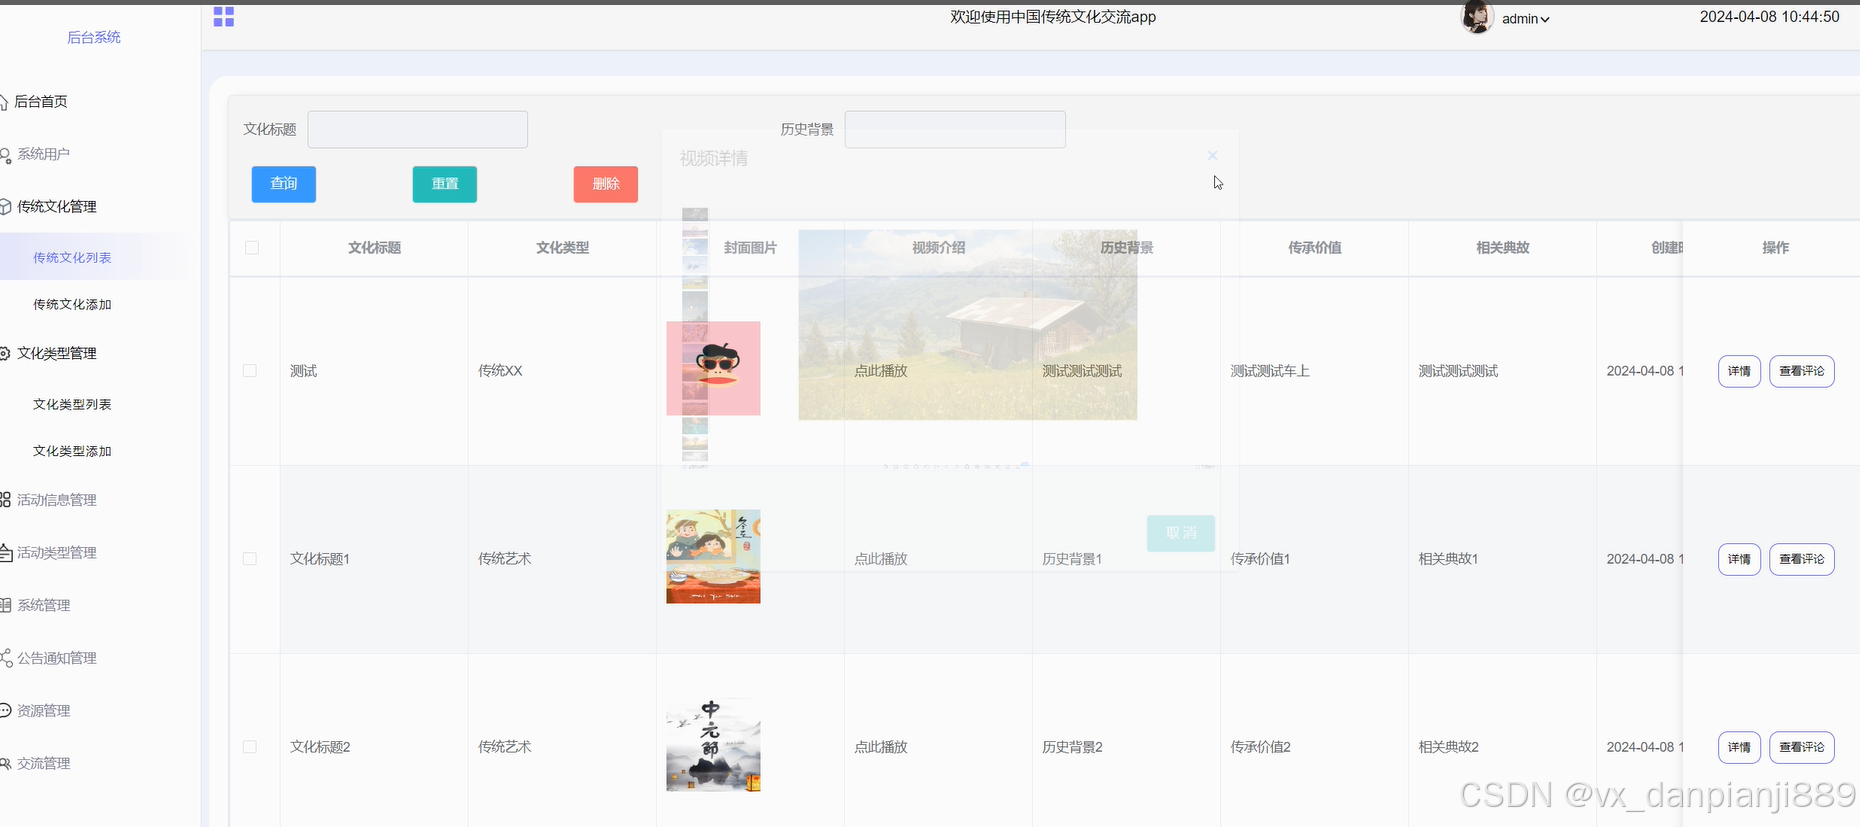The image size is (1860, 827).
Task: Click 详情 button for 文化标题2 row
Action: [x=1739, y=747]
